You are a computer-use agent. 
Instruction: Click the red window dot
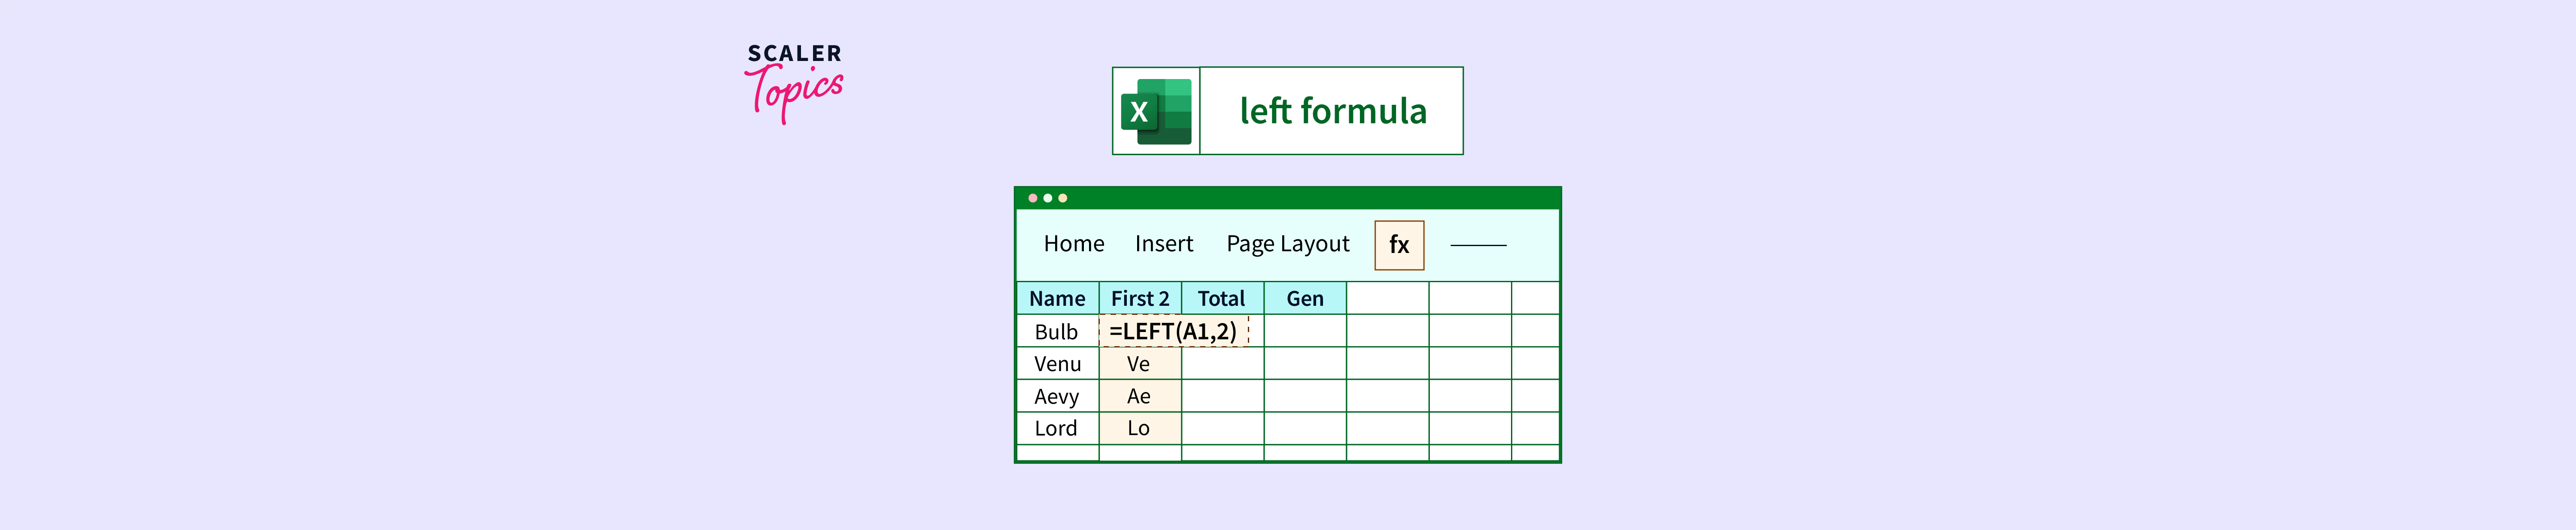[1033, 198]
